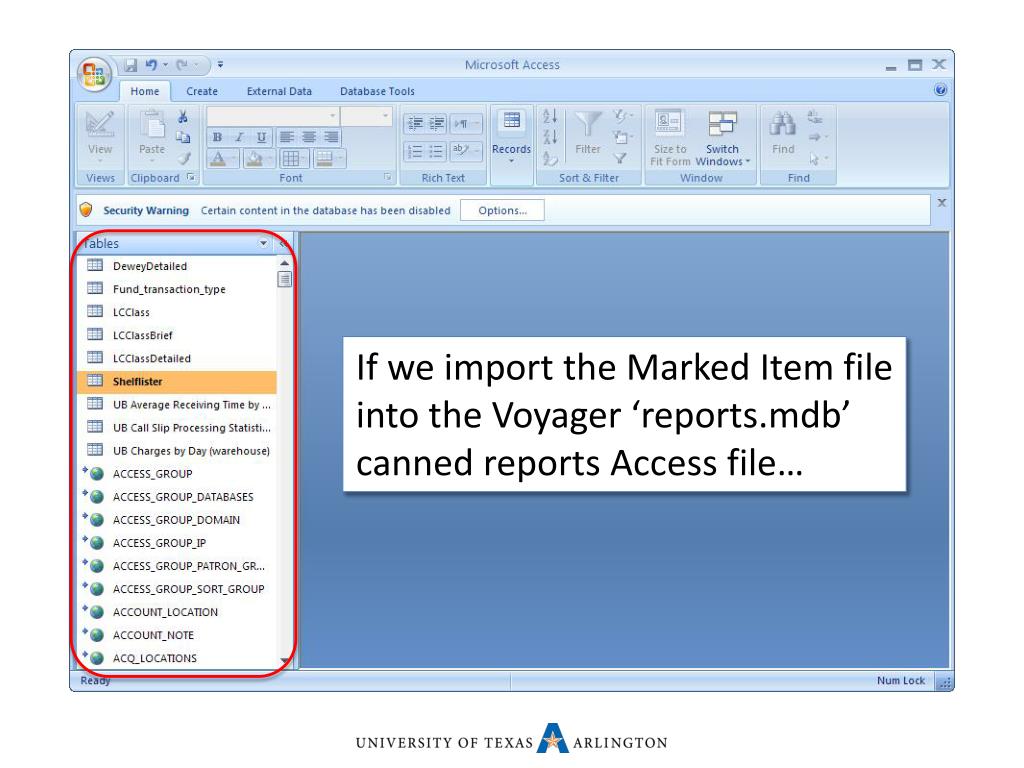
Task: Switch to the Home ribbon tab
Action: click(144, 91)
